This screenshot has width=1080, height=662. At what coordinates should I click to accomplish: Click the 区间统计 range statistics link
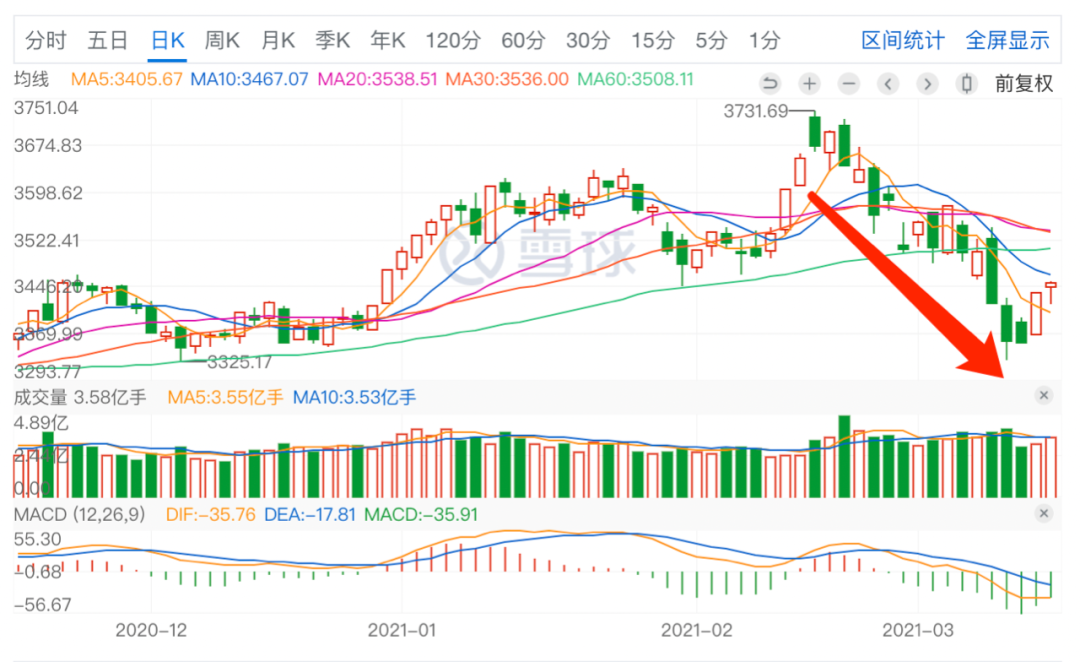[902, 41]
